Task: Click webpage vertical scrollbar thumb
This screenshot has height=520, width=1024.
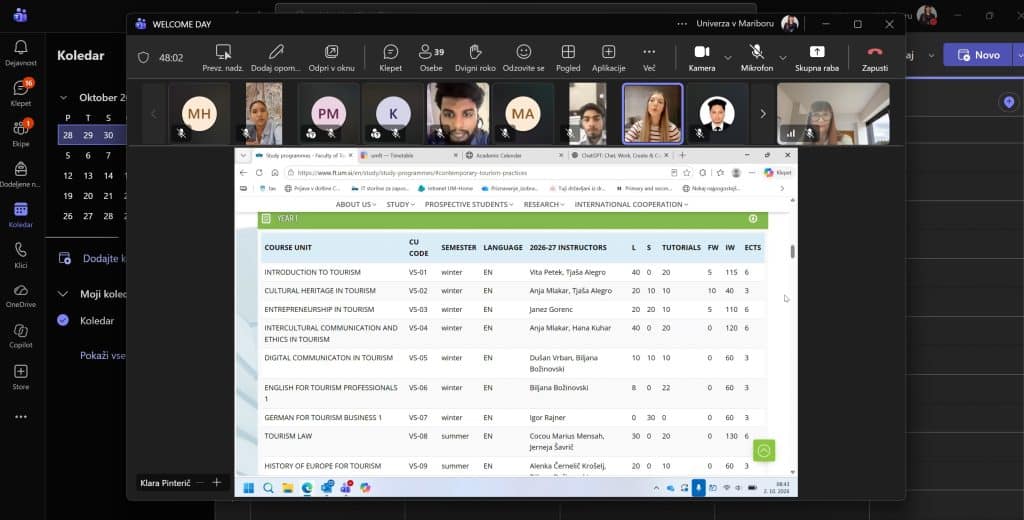Action: (793, 252)
